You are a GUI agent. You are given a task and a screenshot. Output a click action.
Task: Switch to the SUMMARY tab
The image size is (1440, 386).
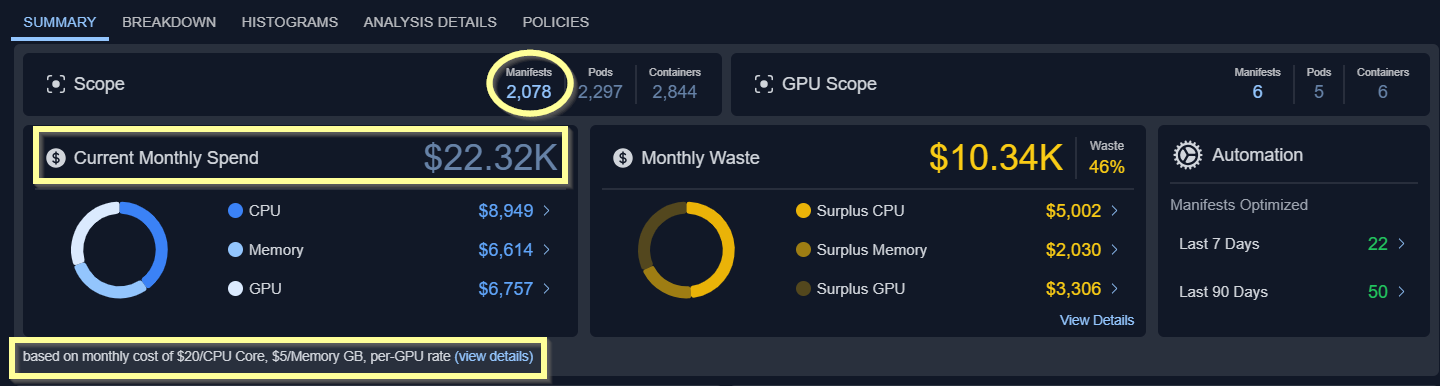click(x=60, y=21)
